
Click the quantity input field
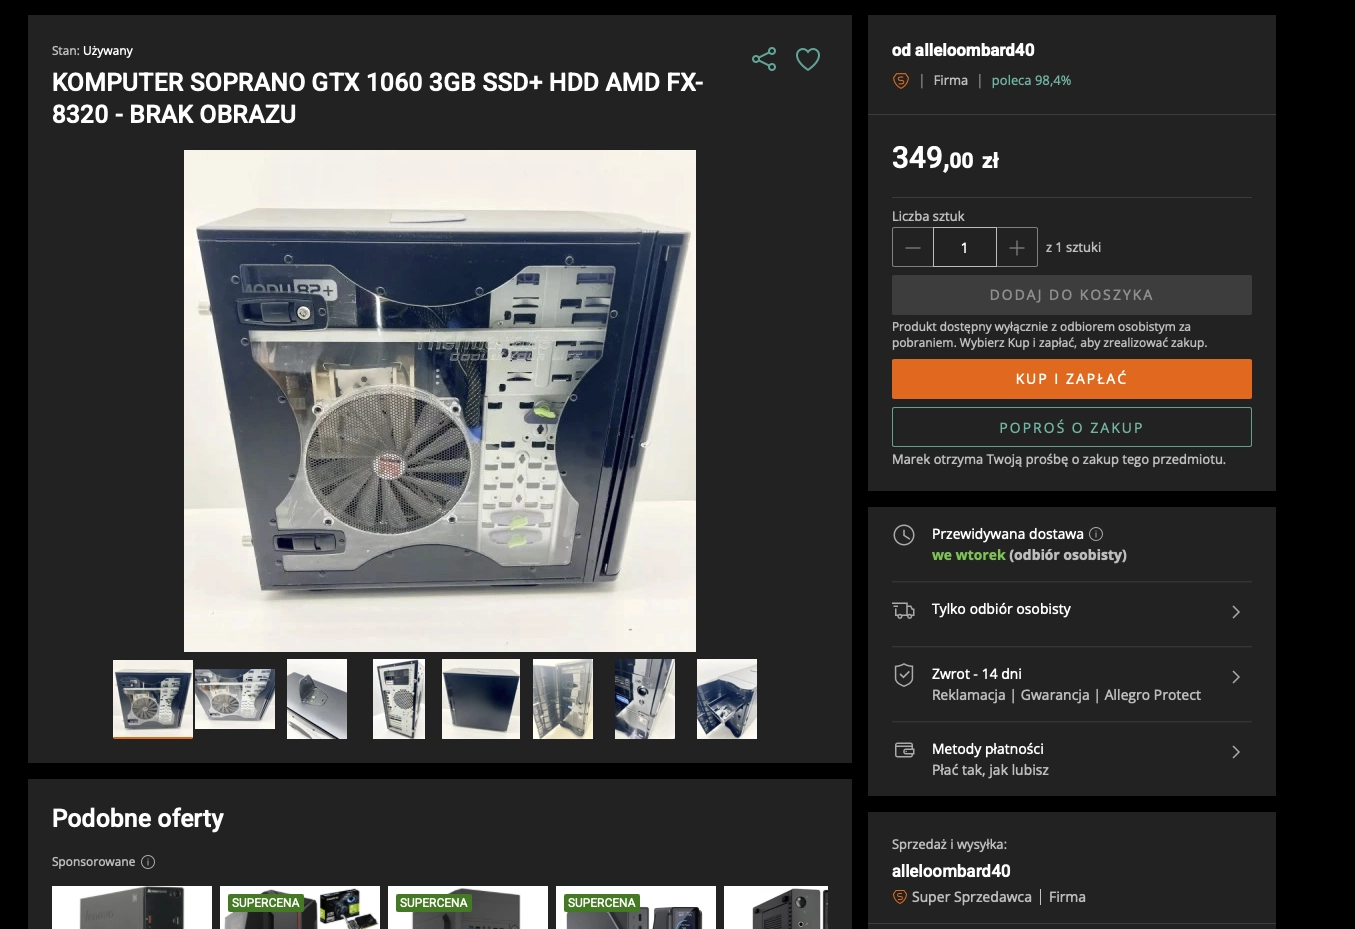[964, 247]
